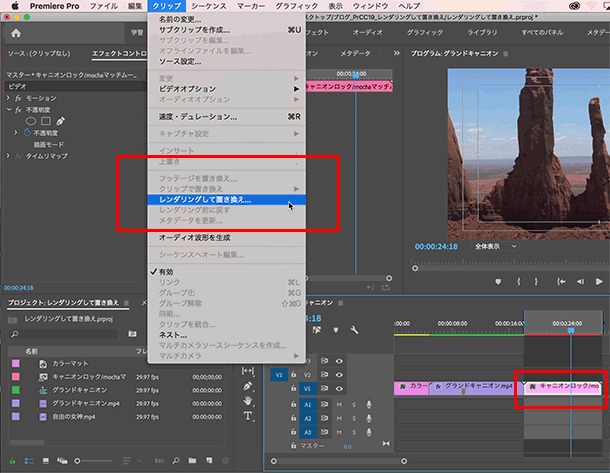
Task: Add a marker in the Program monitor
Action: (498, 282)
